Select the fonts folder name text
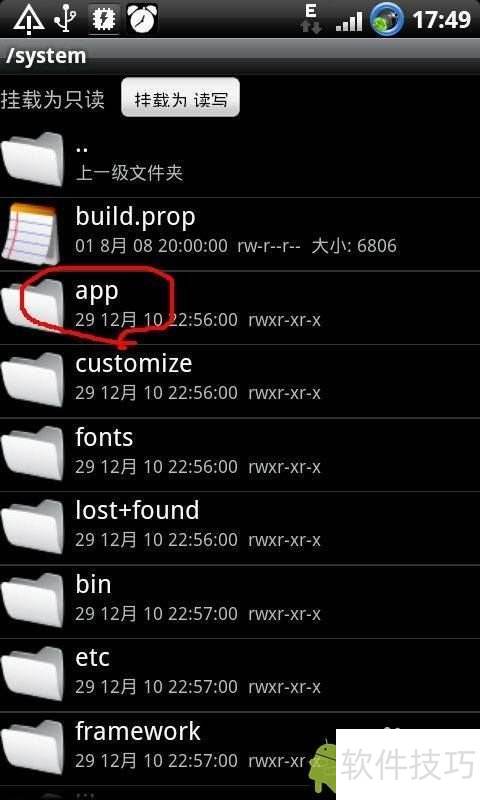This screenshot has width=480, height=800. tap(105, 437)
